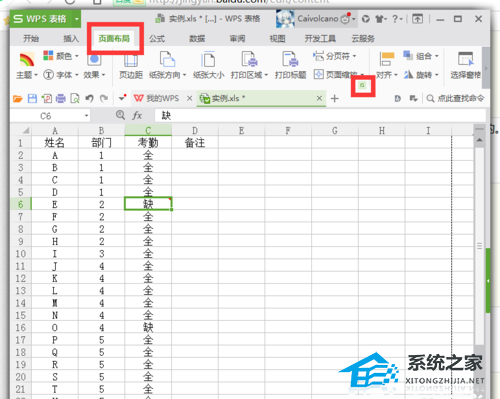The height and width of the screenshot is (399, 500).
Task: Click the 打印标题 print titles icon
Action: click(x=290, y=66)
